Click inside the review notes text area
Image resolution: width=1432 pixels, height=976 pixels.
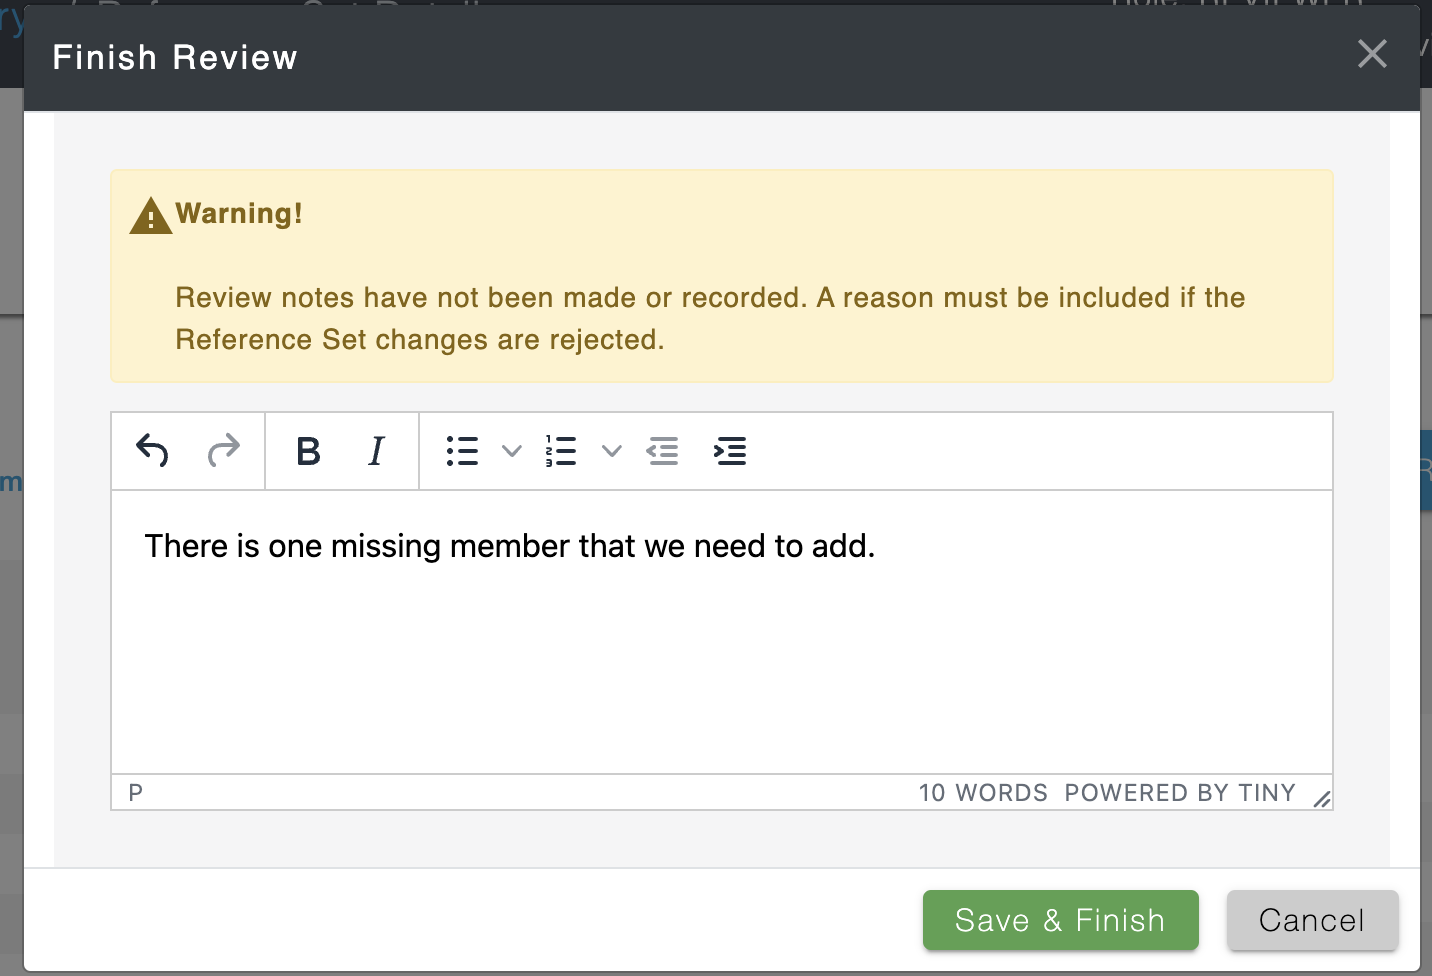tap(722, 632)
